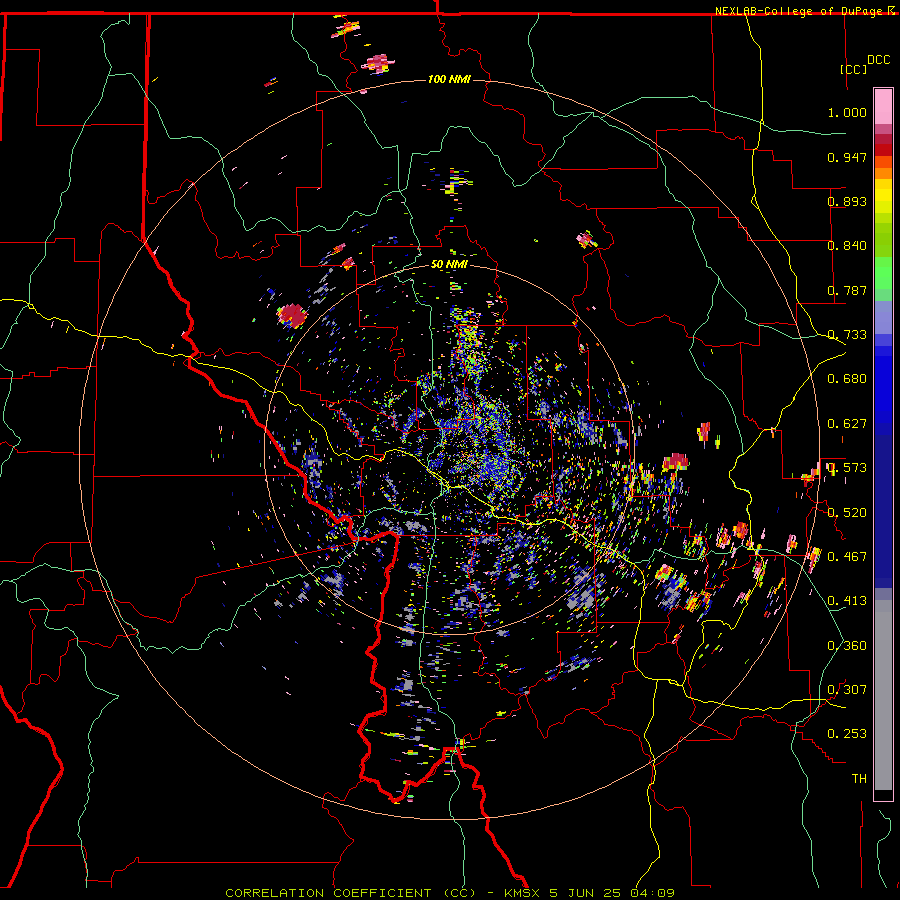Pick the pink swatch atop the color bar
Image resolution: width=900 pixels, height=900 pixels.
coord(883,106)
